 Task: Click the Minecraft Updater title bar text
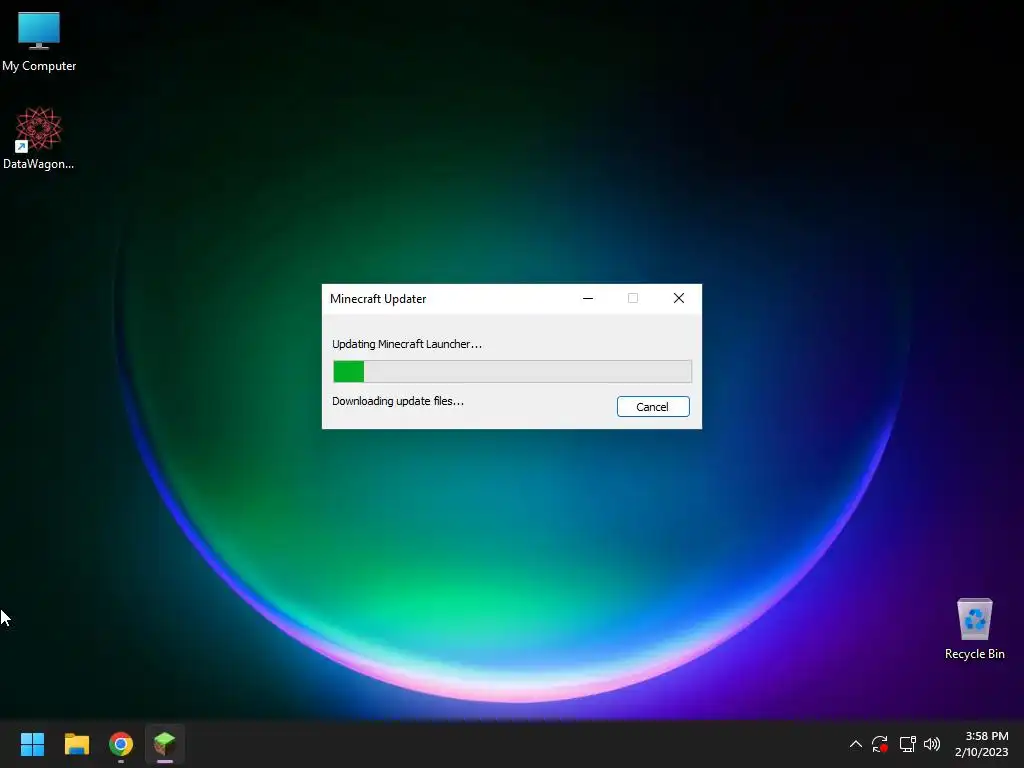[x=378, y=298]
